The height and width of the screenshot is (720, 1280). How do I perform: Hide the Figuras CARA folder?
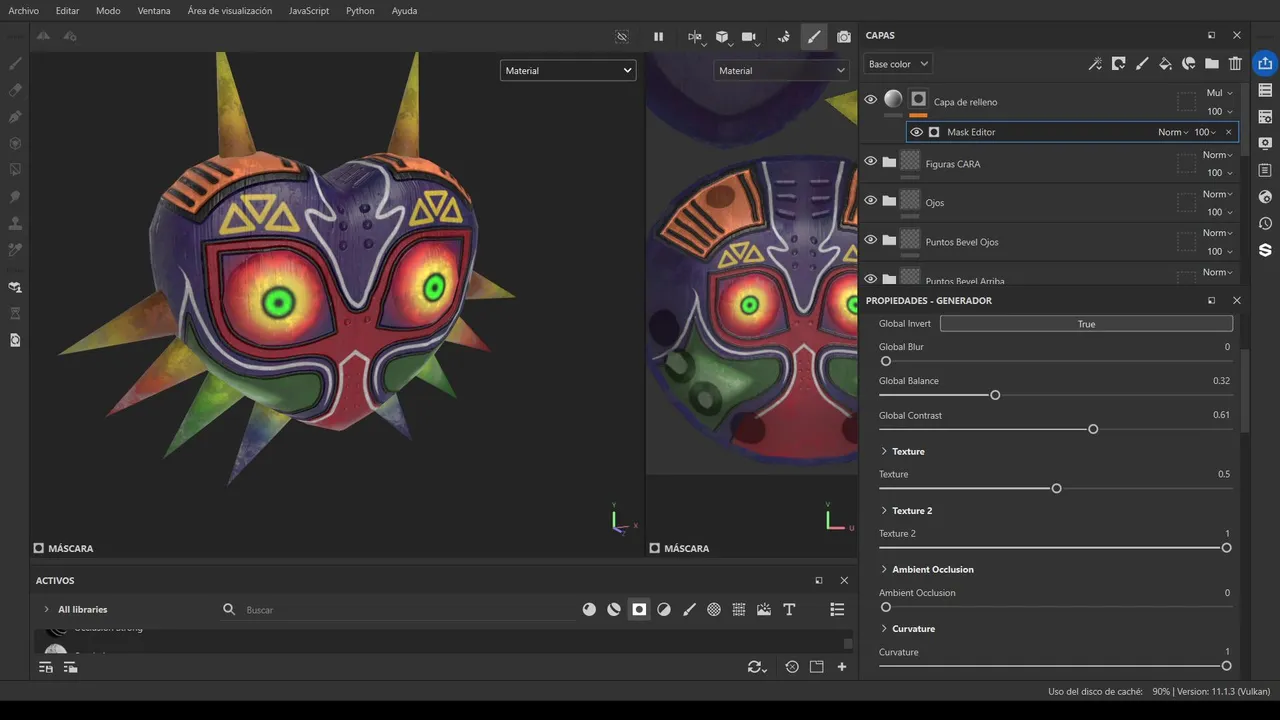pos(870,162)
